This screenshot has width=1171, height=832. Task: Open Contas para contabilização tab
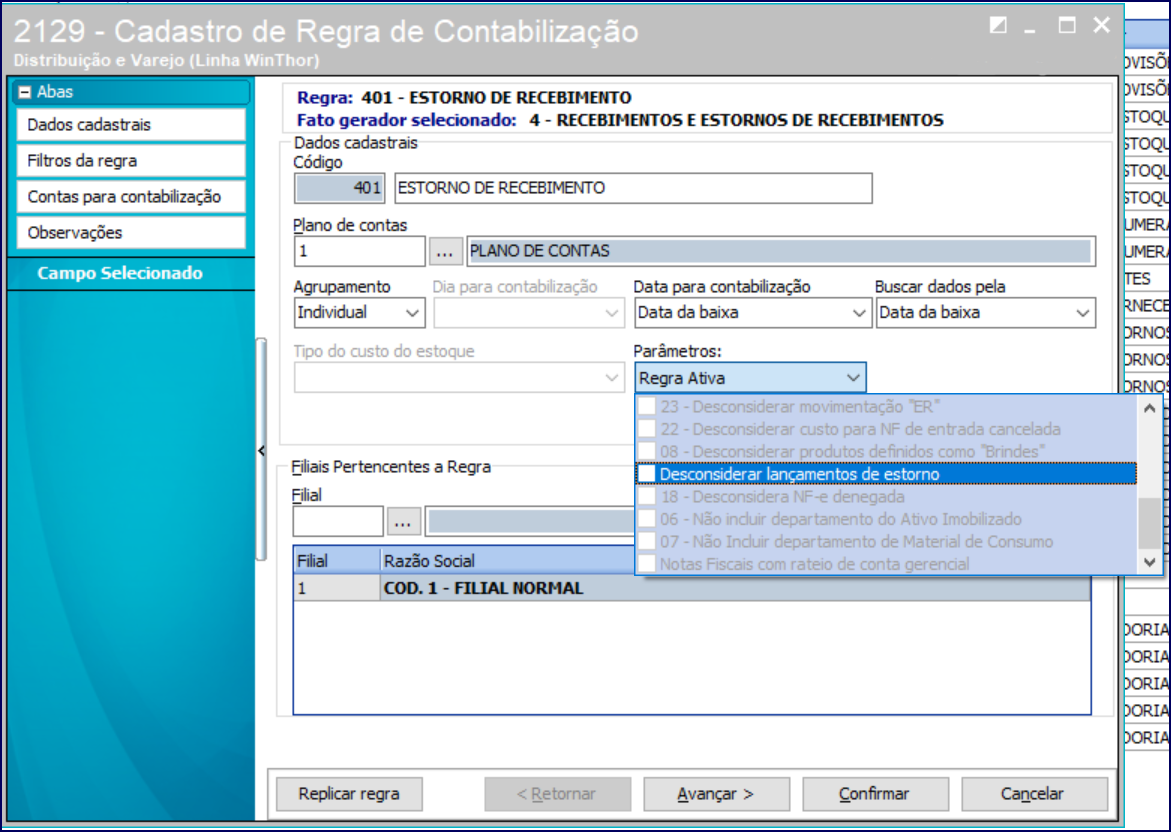(x=131, y=196)
